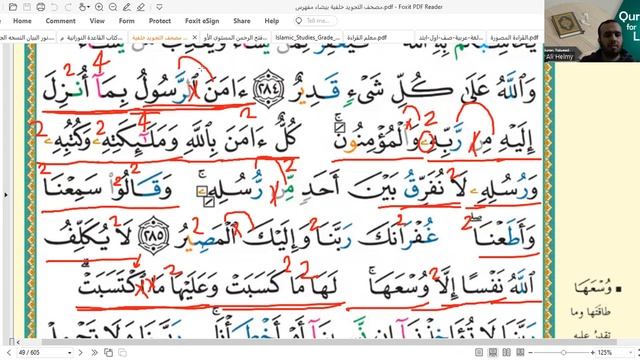
Task: Switch to نور البيان document tab
Action: tap(27, 37)
